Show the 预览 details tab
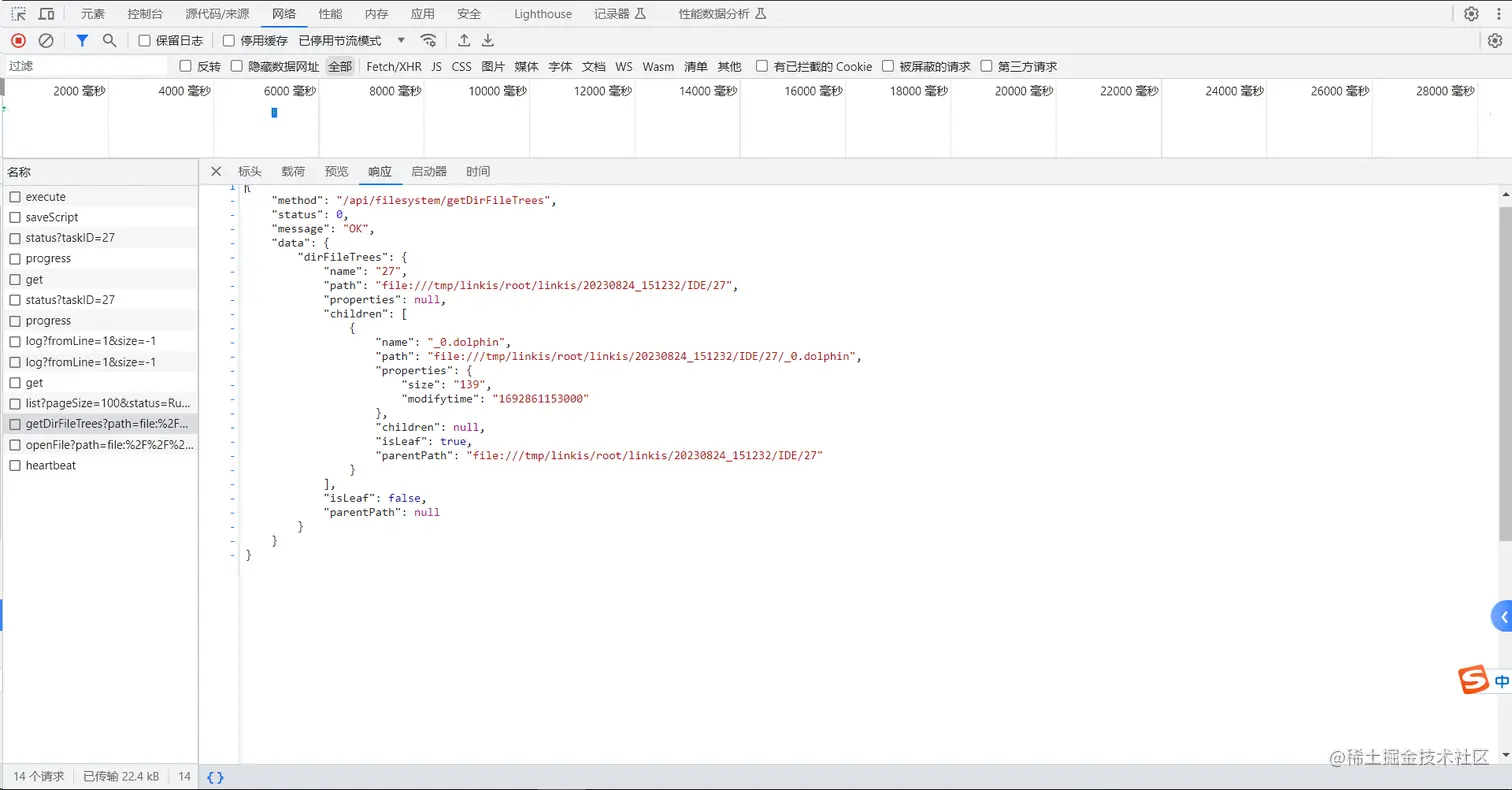The height and width of the screenshot is (790, 1512). click(336, 171)
